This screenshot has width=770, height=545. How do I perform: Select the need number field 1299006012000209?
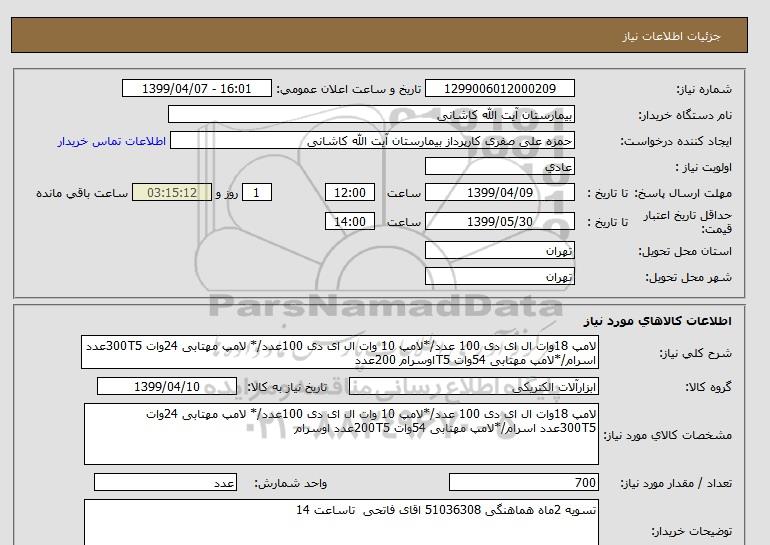[499, 89]
